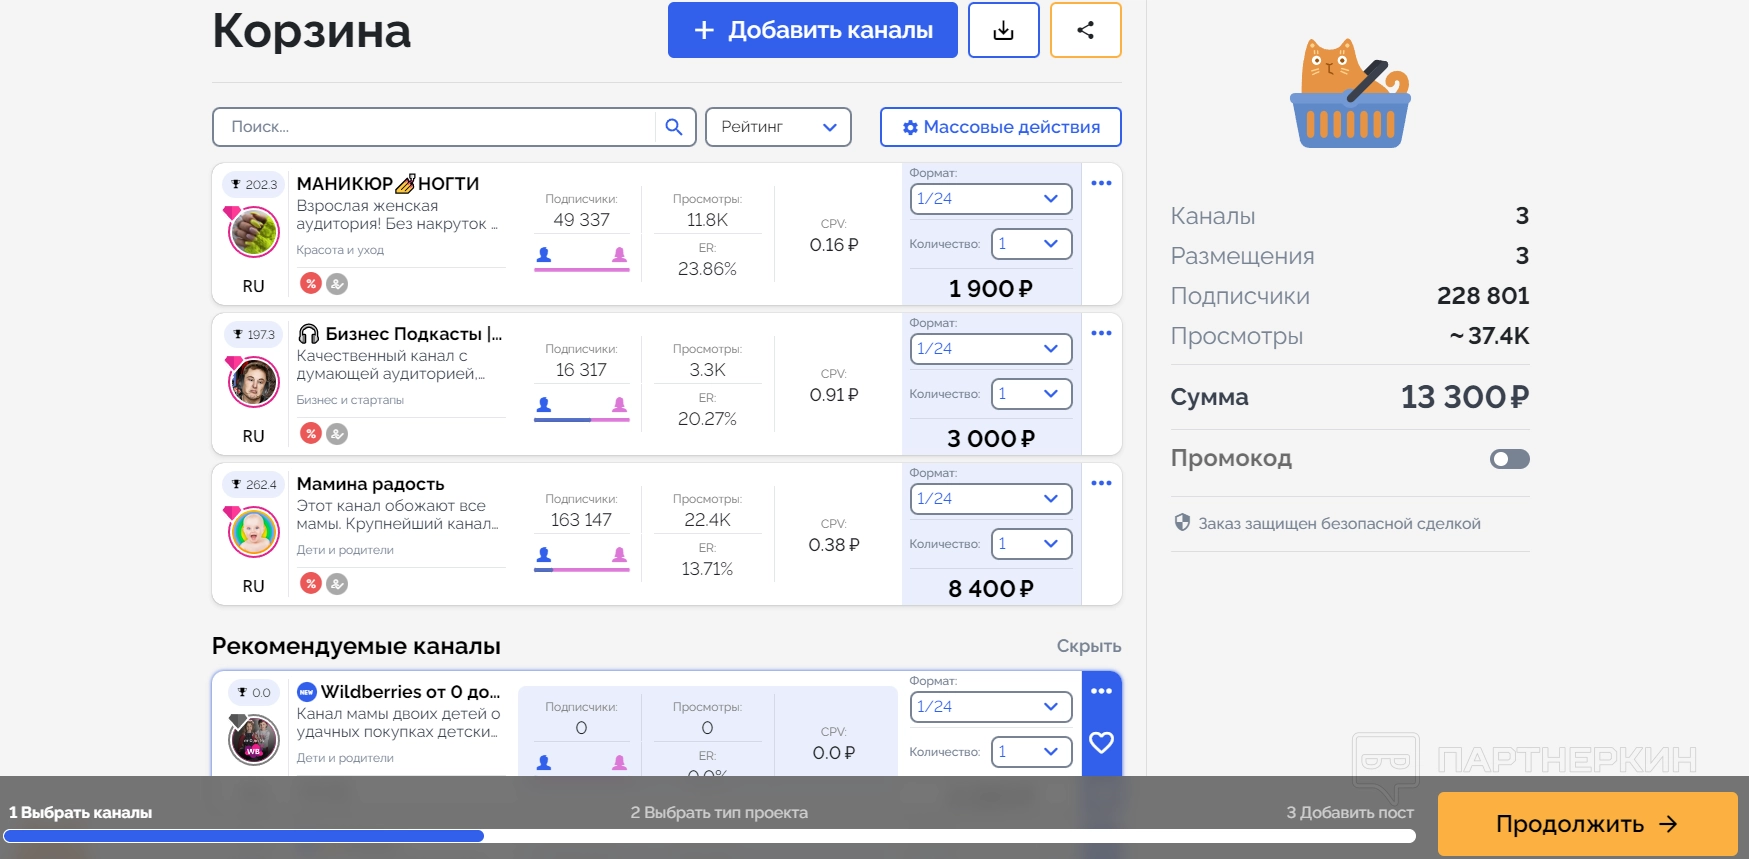Click the search magnifier icon

tap(674, 127)
